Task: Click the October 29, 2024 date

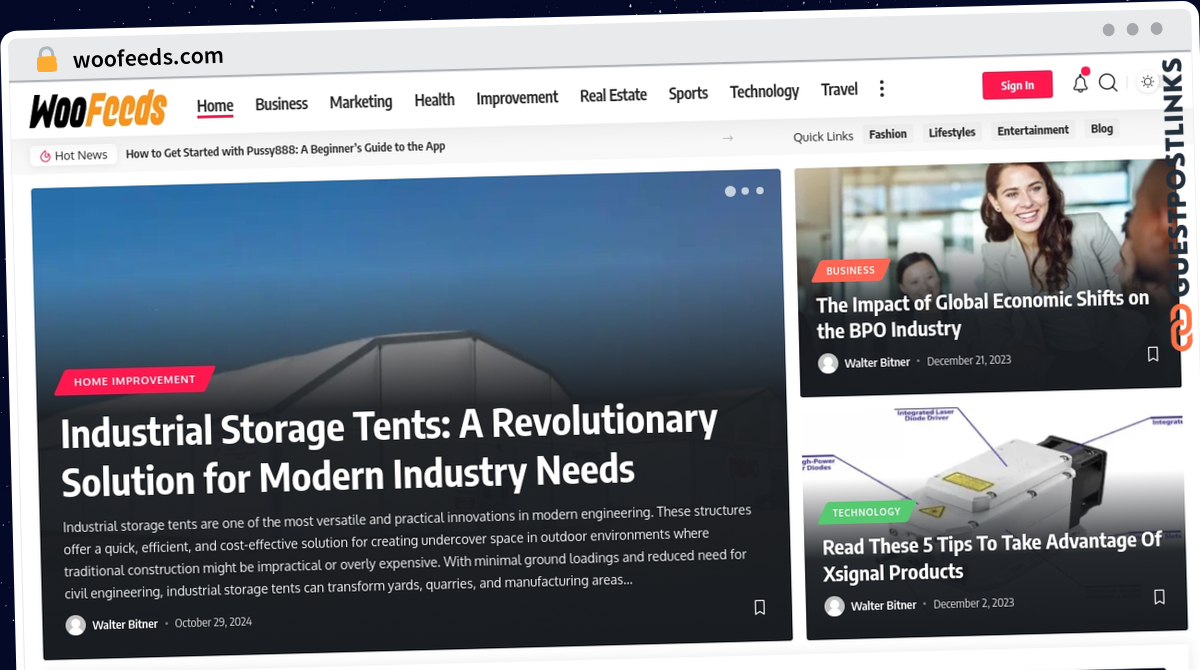Action: tap(213, 622)
